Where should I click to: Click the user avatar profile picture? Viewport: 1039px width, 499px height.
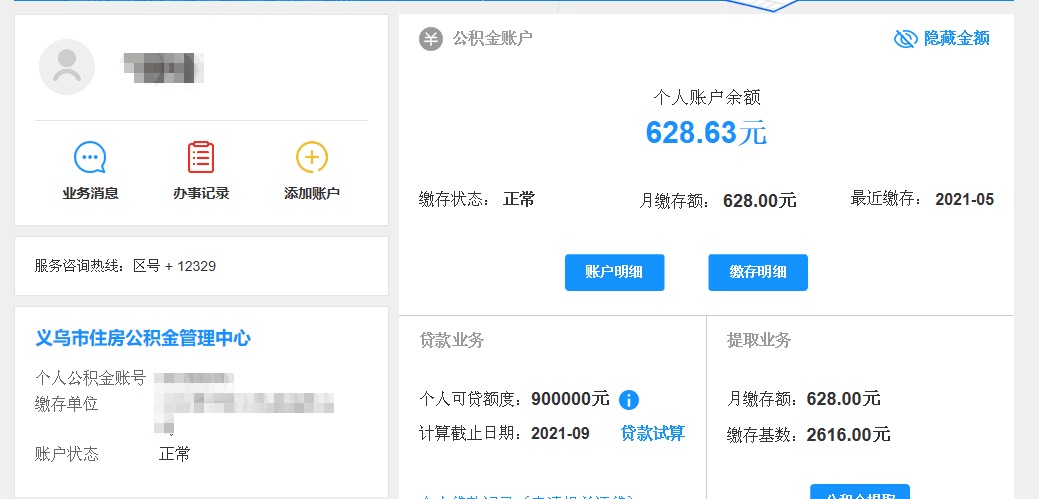point(67,67)
